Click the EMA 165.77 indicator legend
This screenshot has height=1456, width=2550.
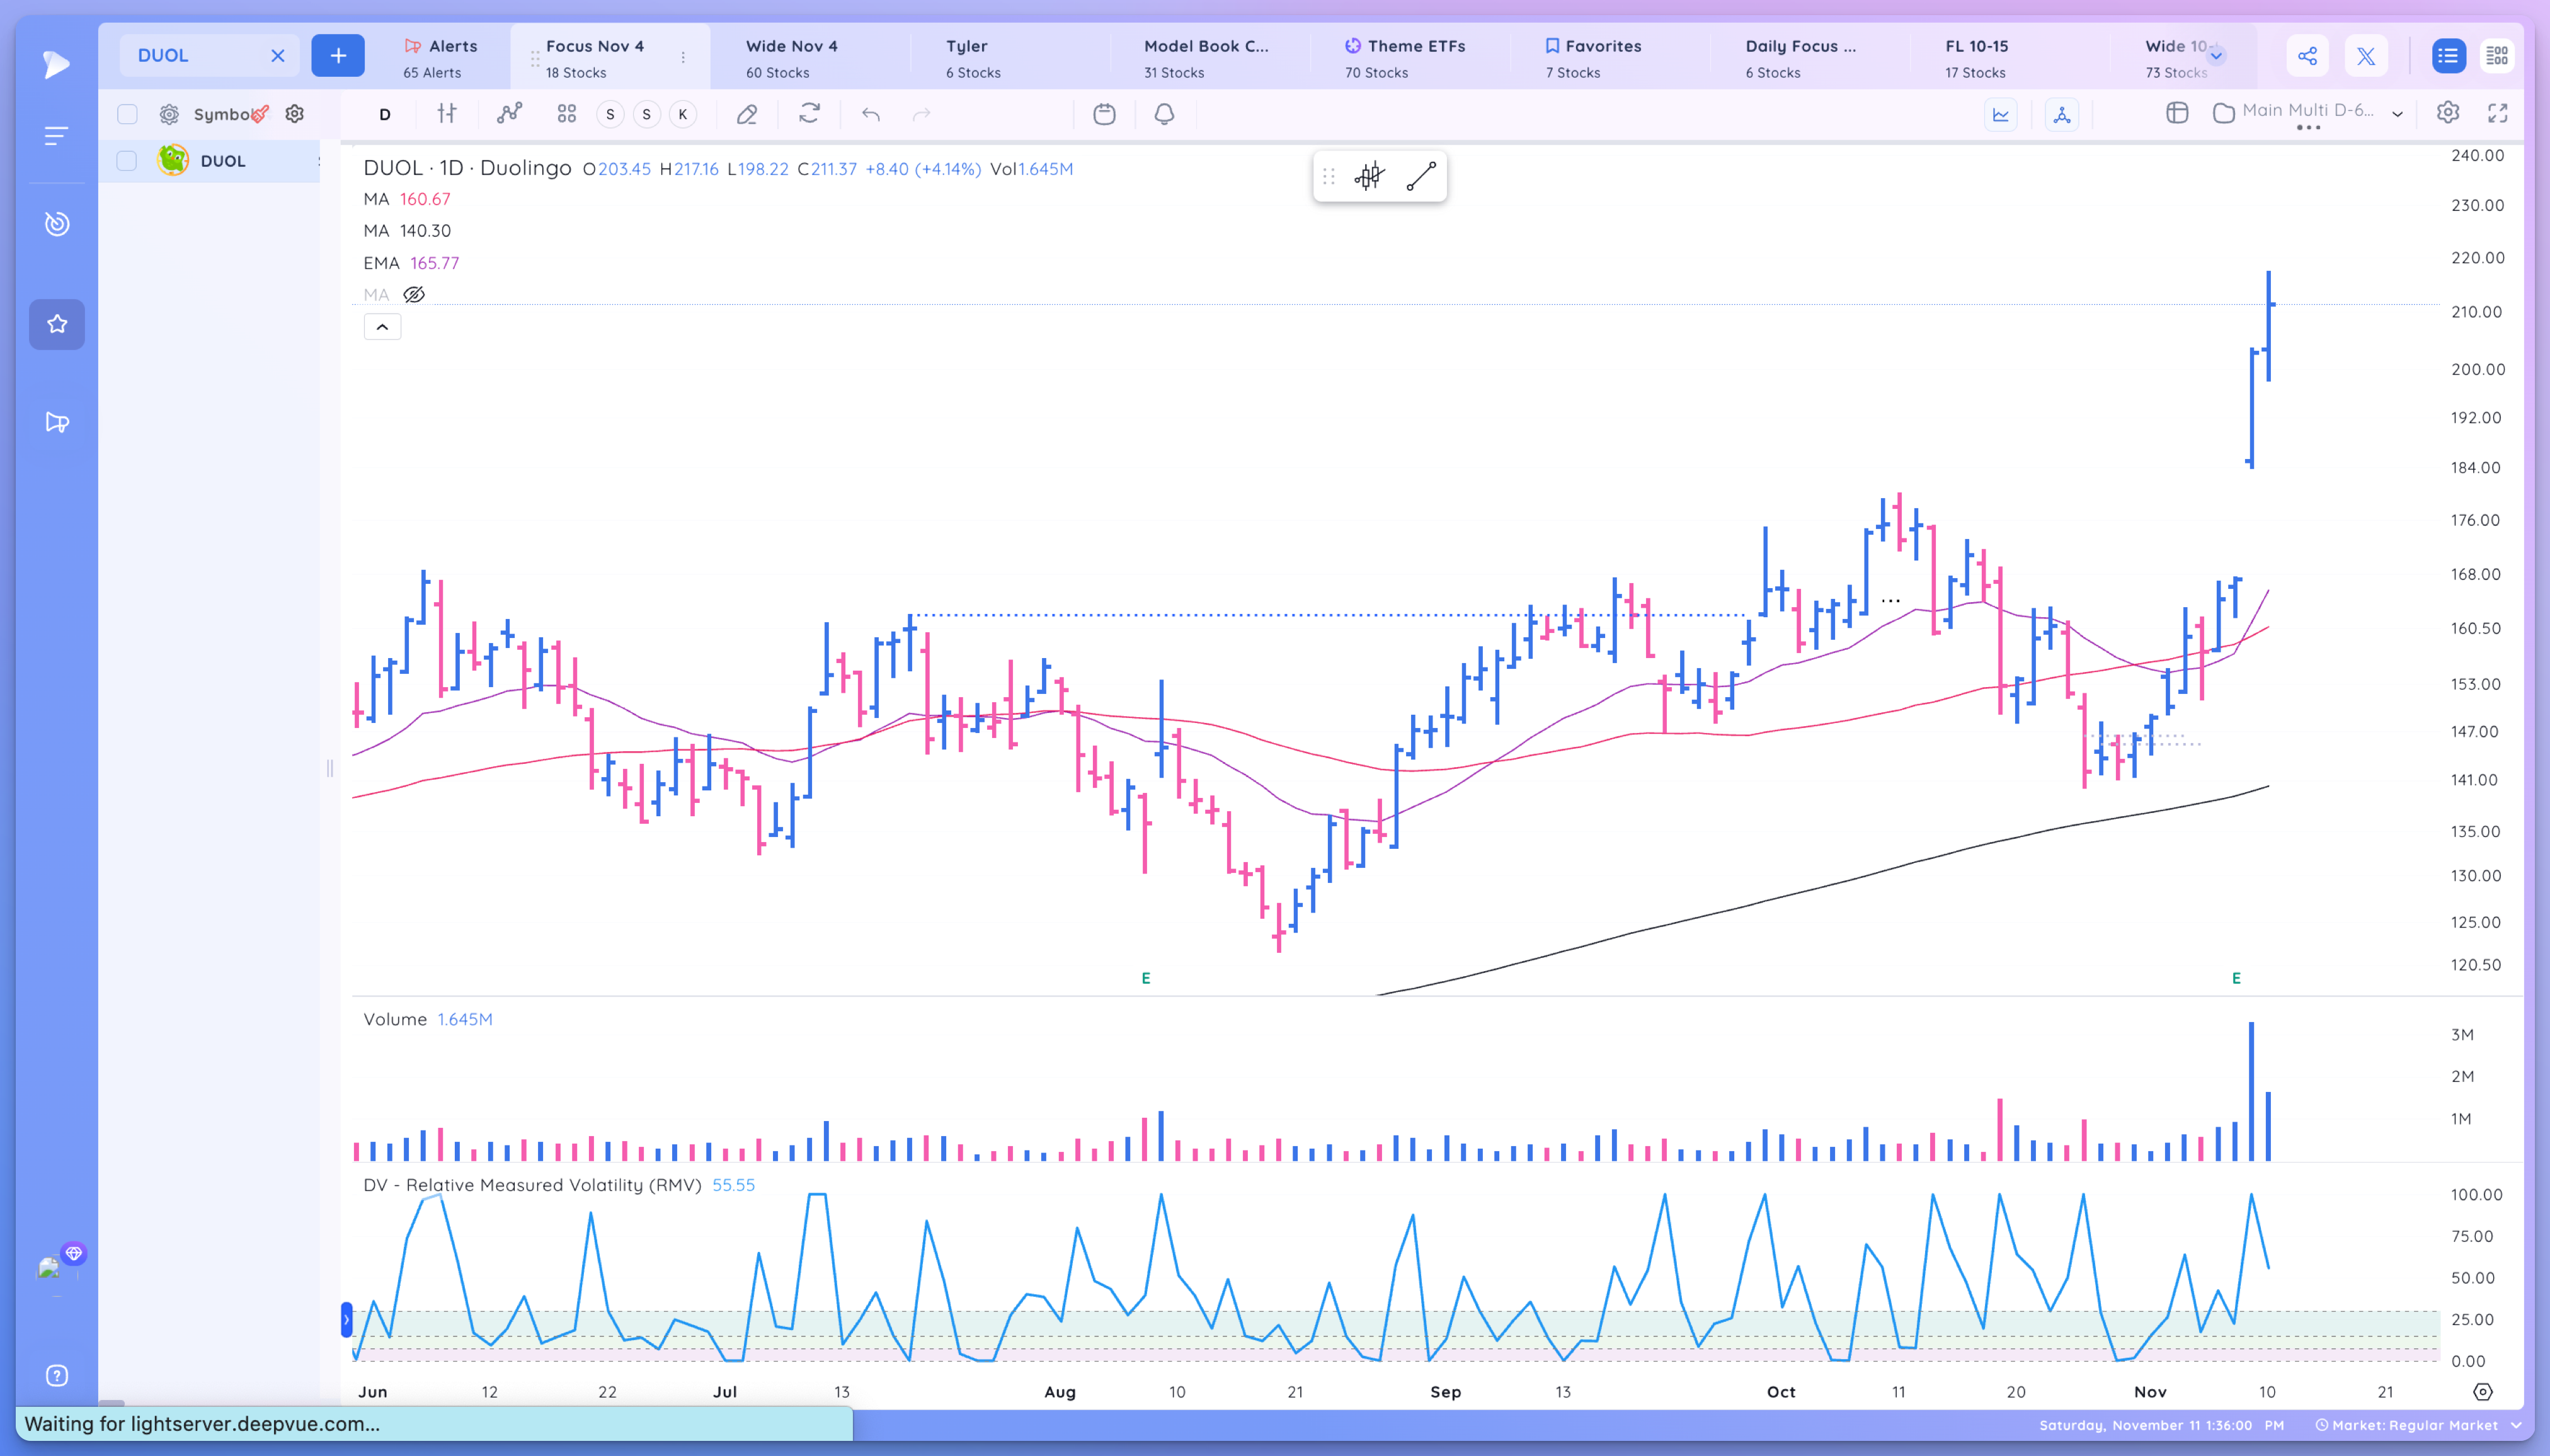tap(411, 263)
